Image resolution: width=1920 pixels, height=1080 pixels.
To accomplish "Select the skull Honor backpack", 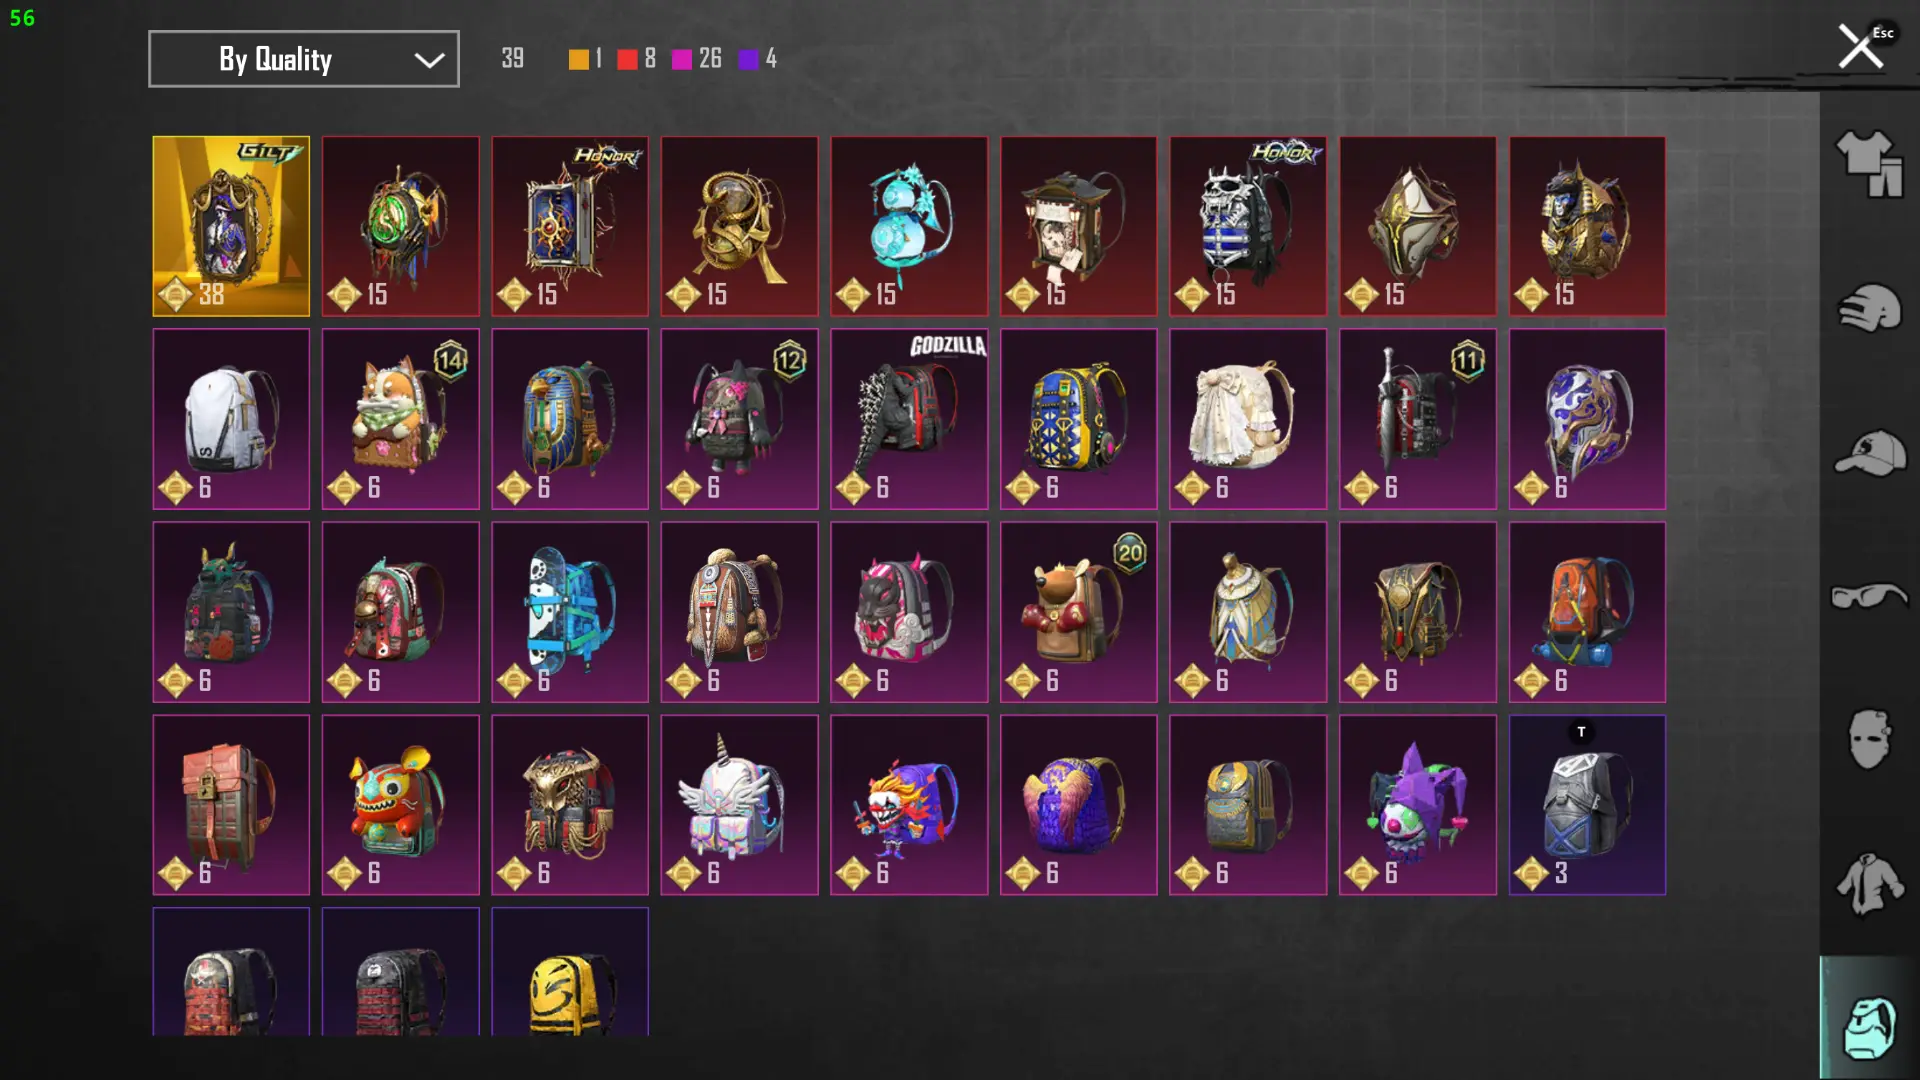I will [1248, 226].
